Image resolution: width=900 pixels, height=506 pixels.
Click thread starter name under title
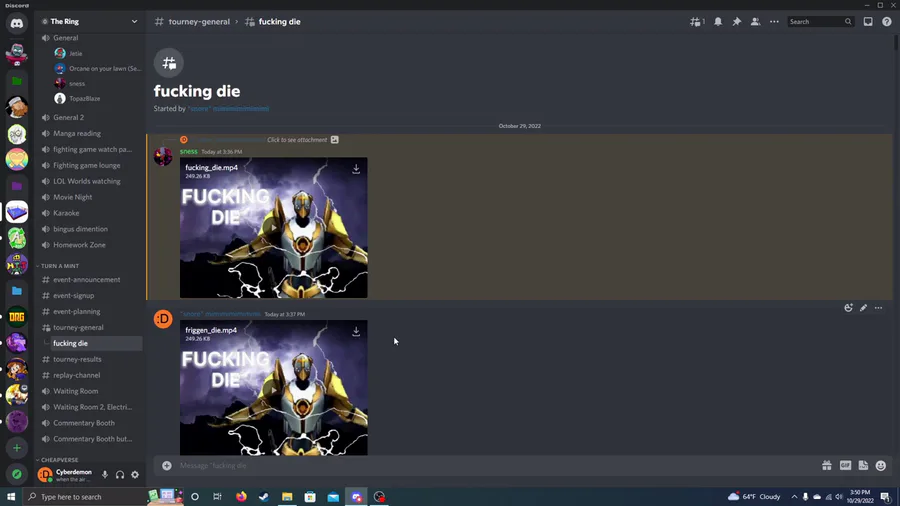click(x=228, y=108)
